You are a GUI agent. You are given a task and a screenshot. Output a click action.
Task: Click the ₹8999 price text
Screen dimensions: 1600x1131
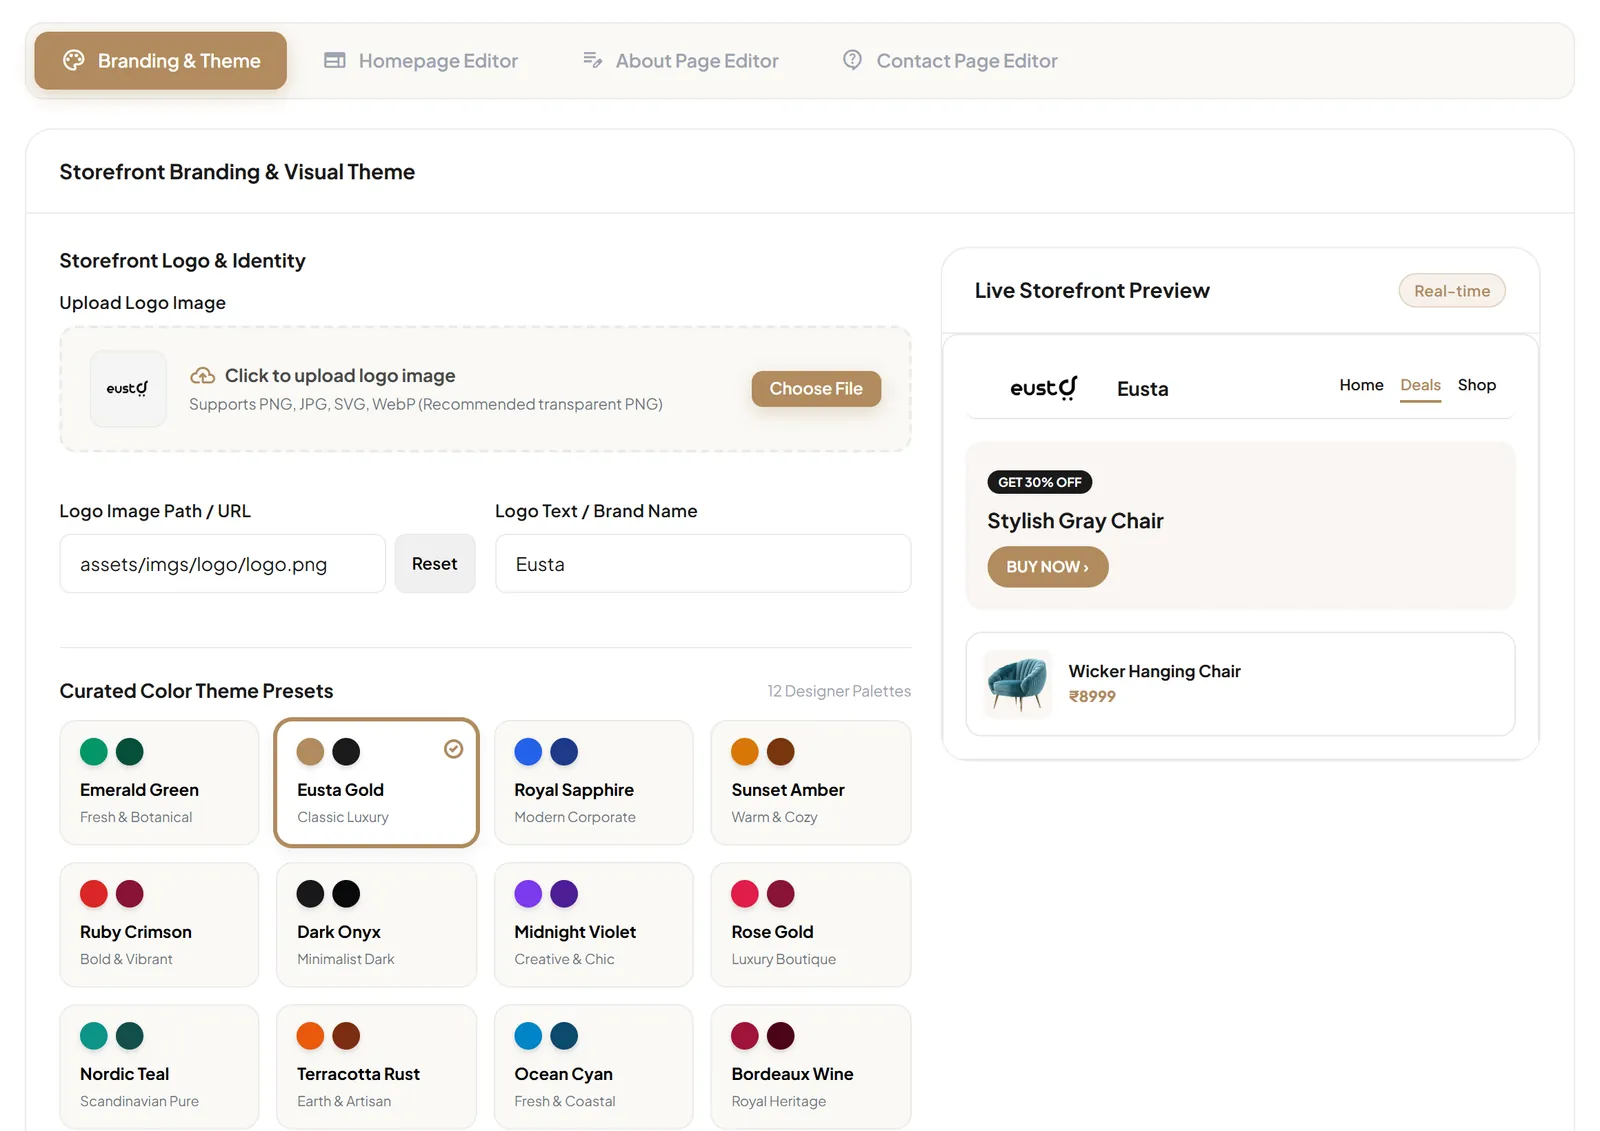pos(1092,697)
